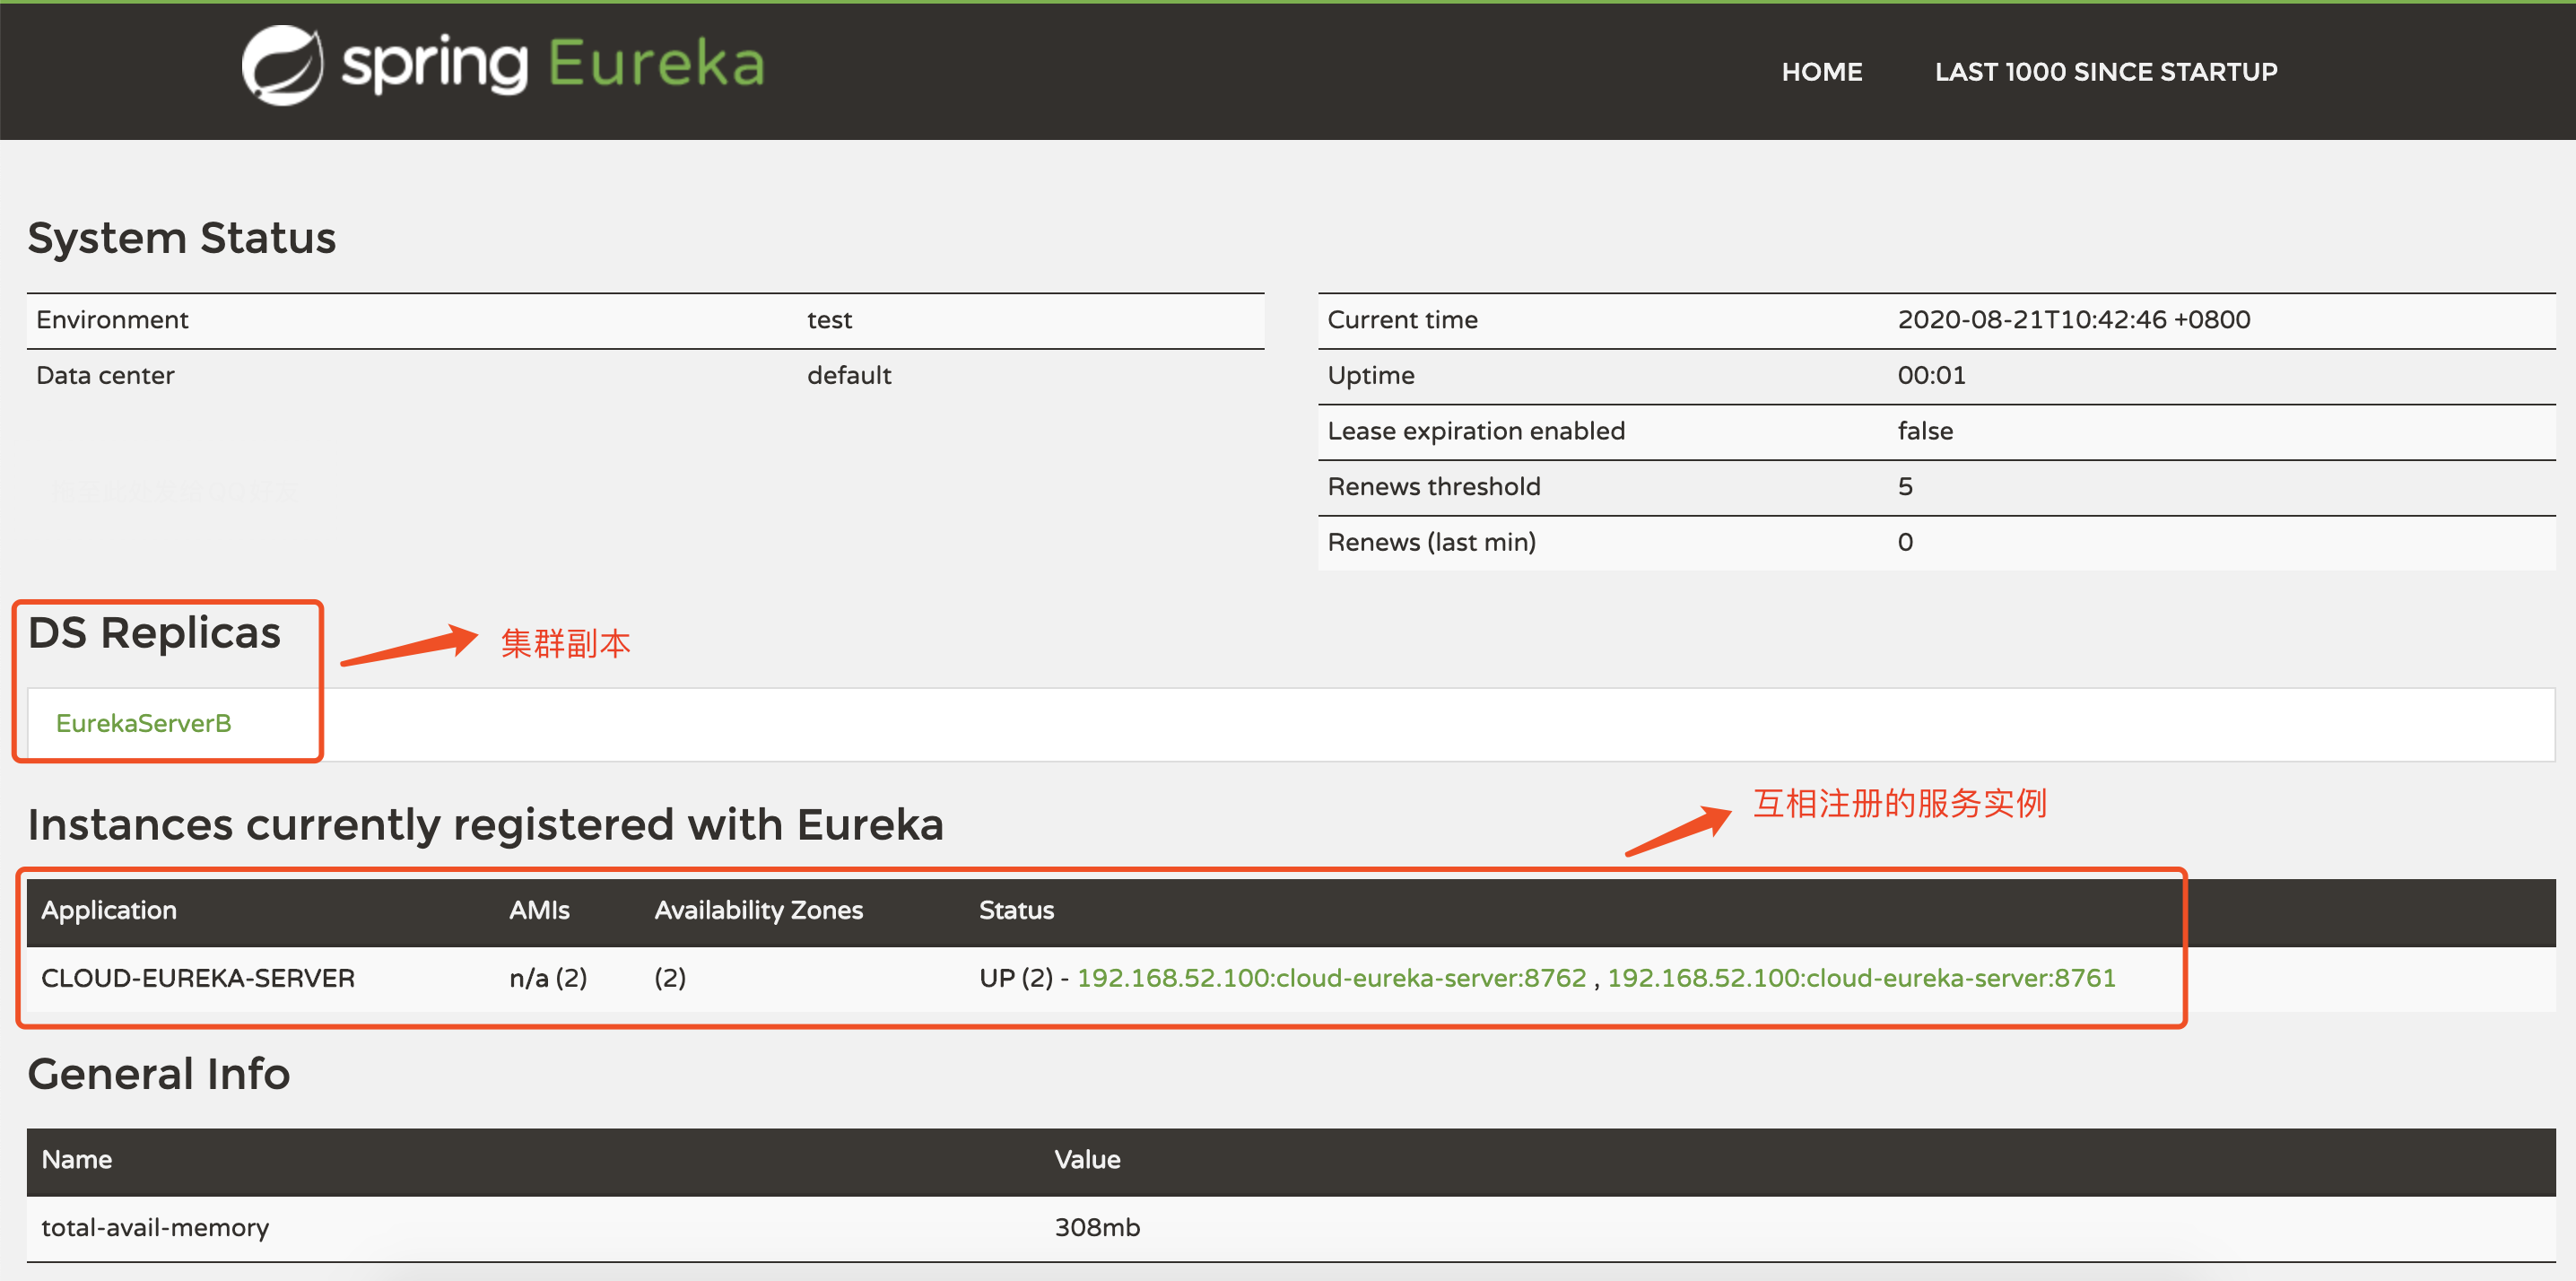Select the total-avail-memory row name
2576x1281 pixels.
click(155, 1228)
